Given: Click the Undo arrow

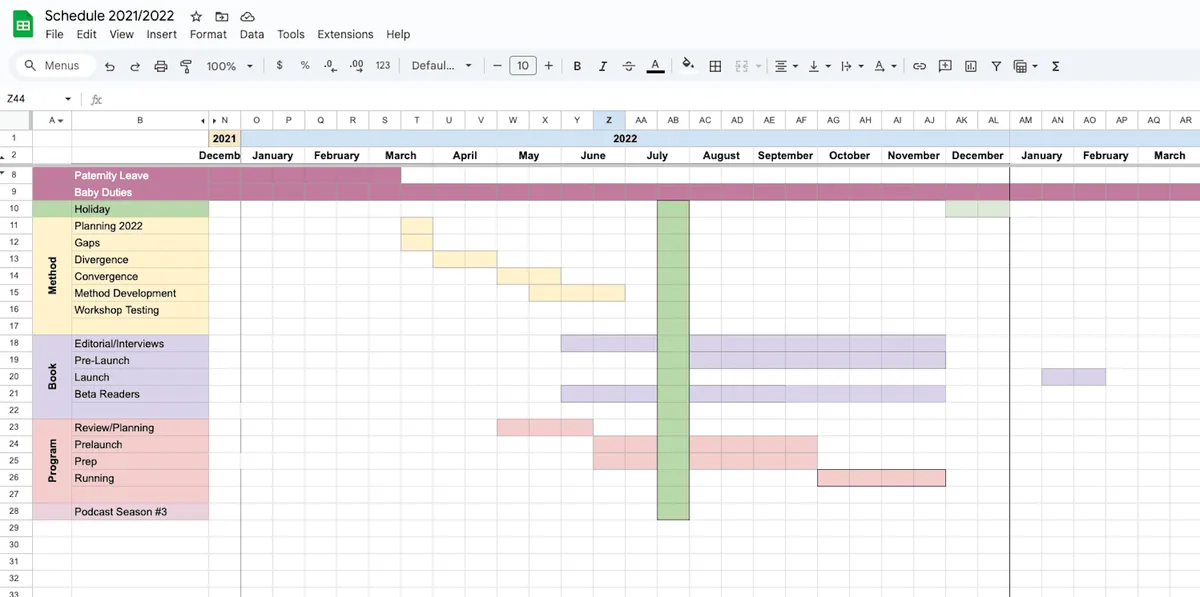Looking at the screenshot, I should coord(109,66).
